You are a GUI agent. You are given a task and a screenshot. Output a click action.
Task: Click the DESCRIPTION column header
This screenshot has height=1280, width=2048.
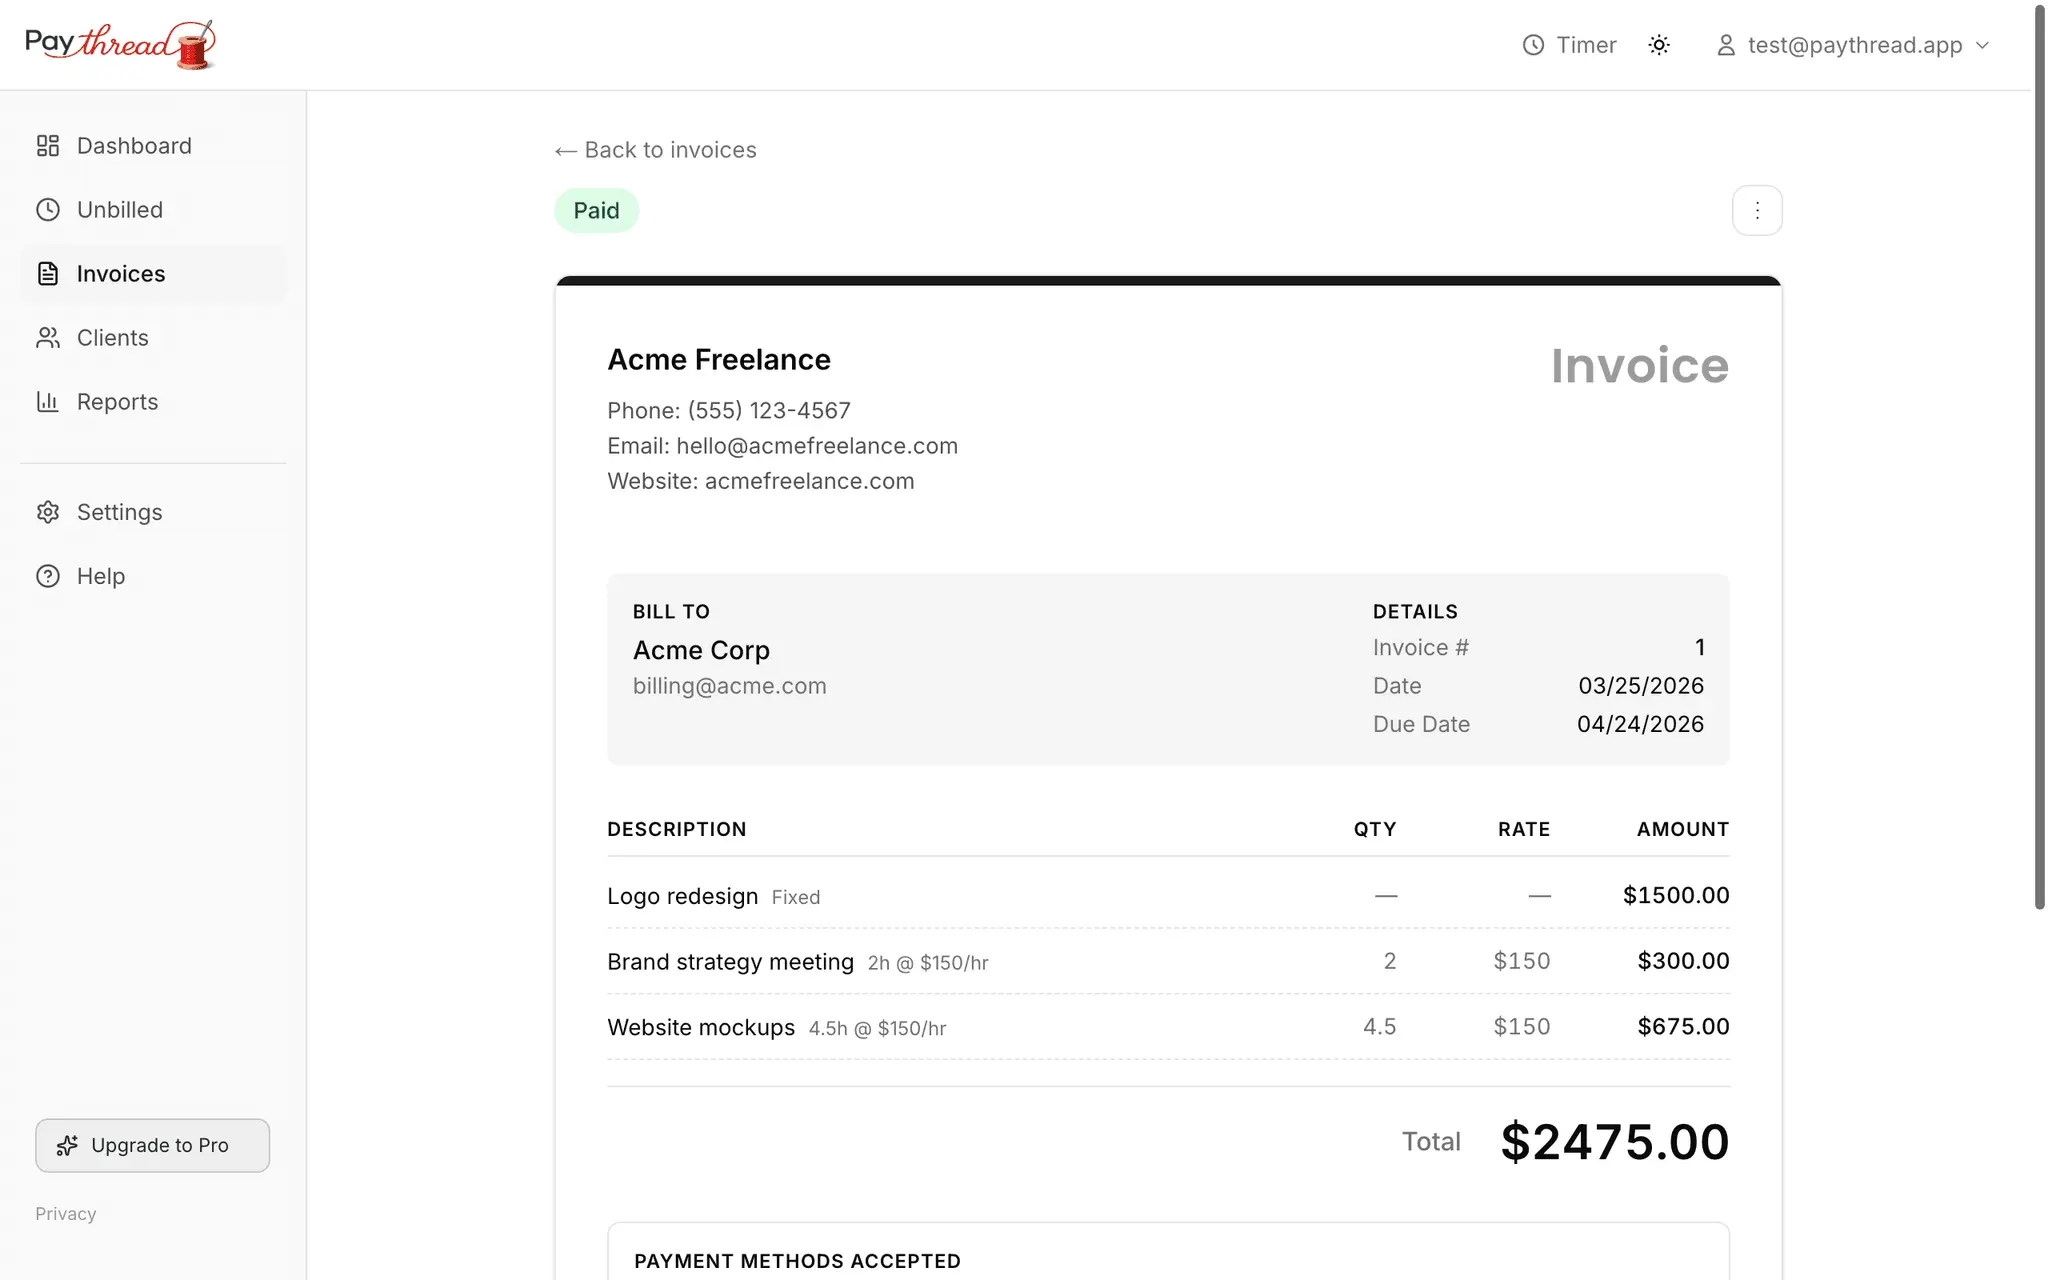tap(677, 829)
